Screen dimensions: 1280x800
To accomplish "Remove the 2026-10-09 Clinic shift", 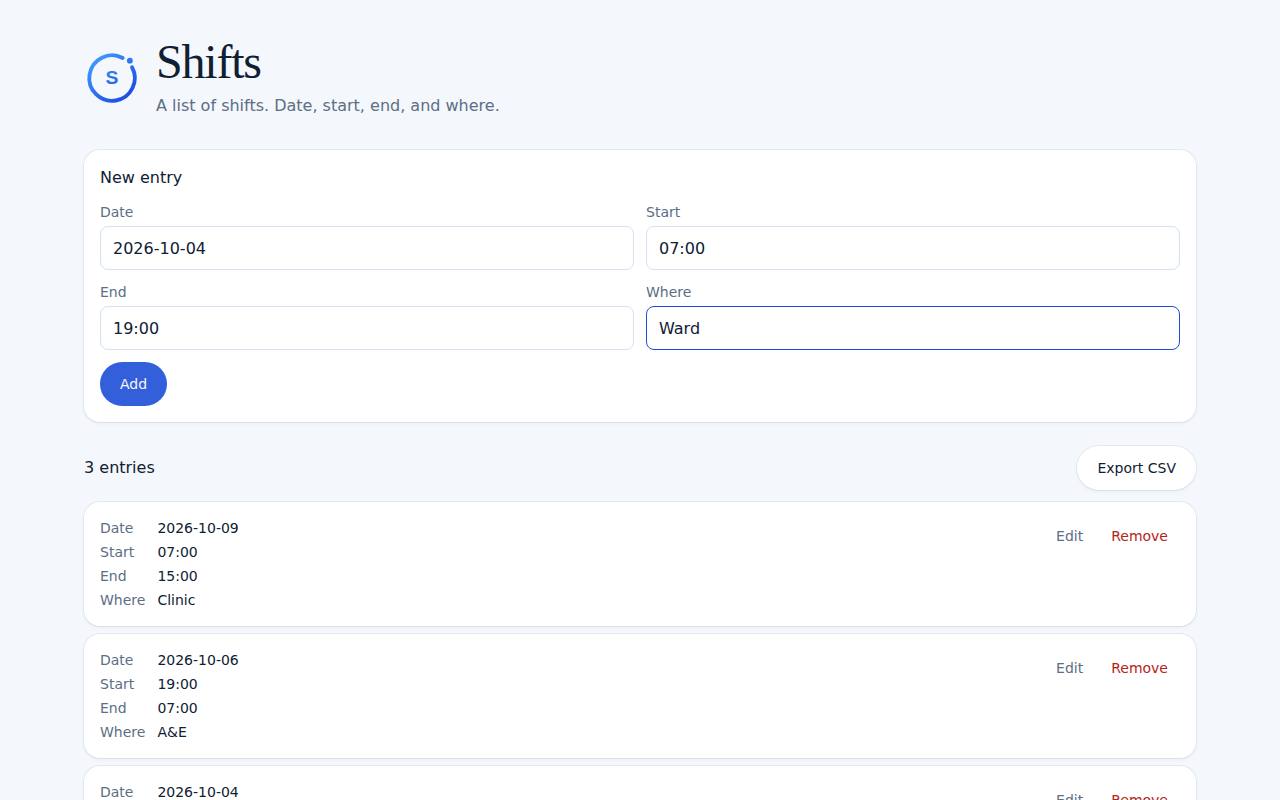I will (x=1139, y=536).
